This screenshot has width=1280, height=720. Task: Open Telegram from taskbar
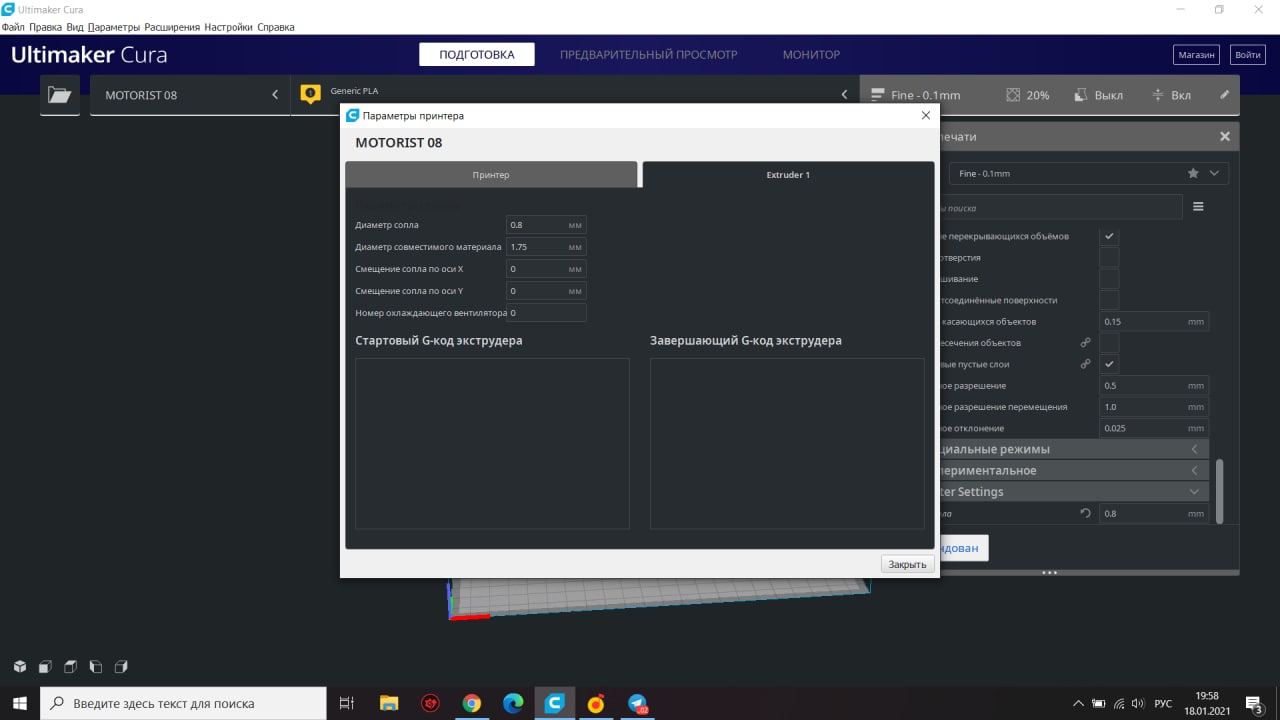[637, 703]
